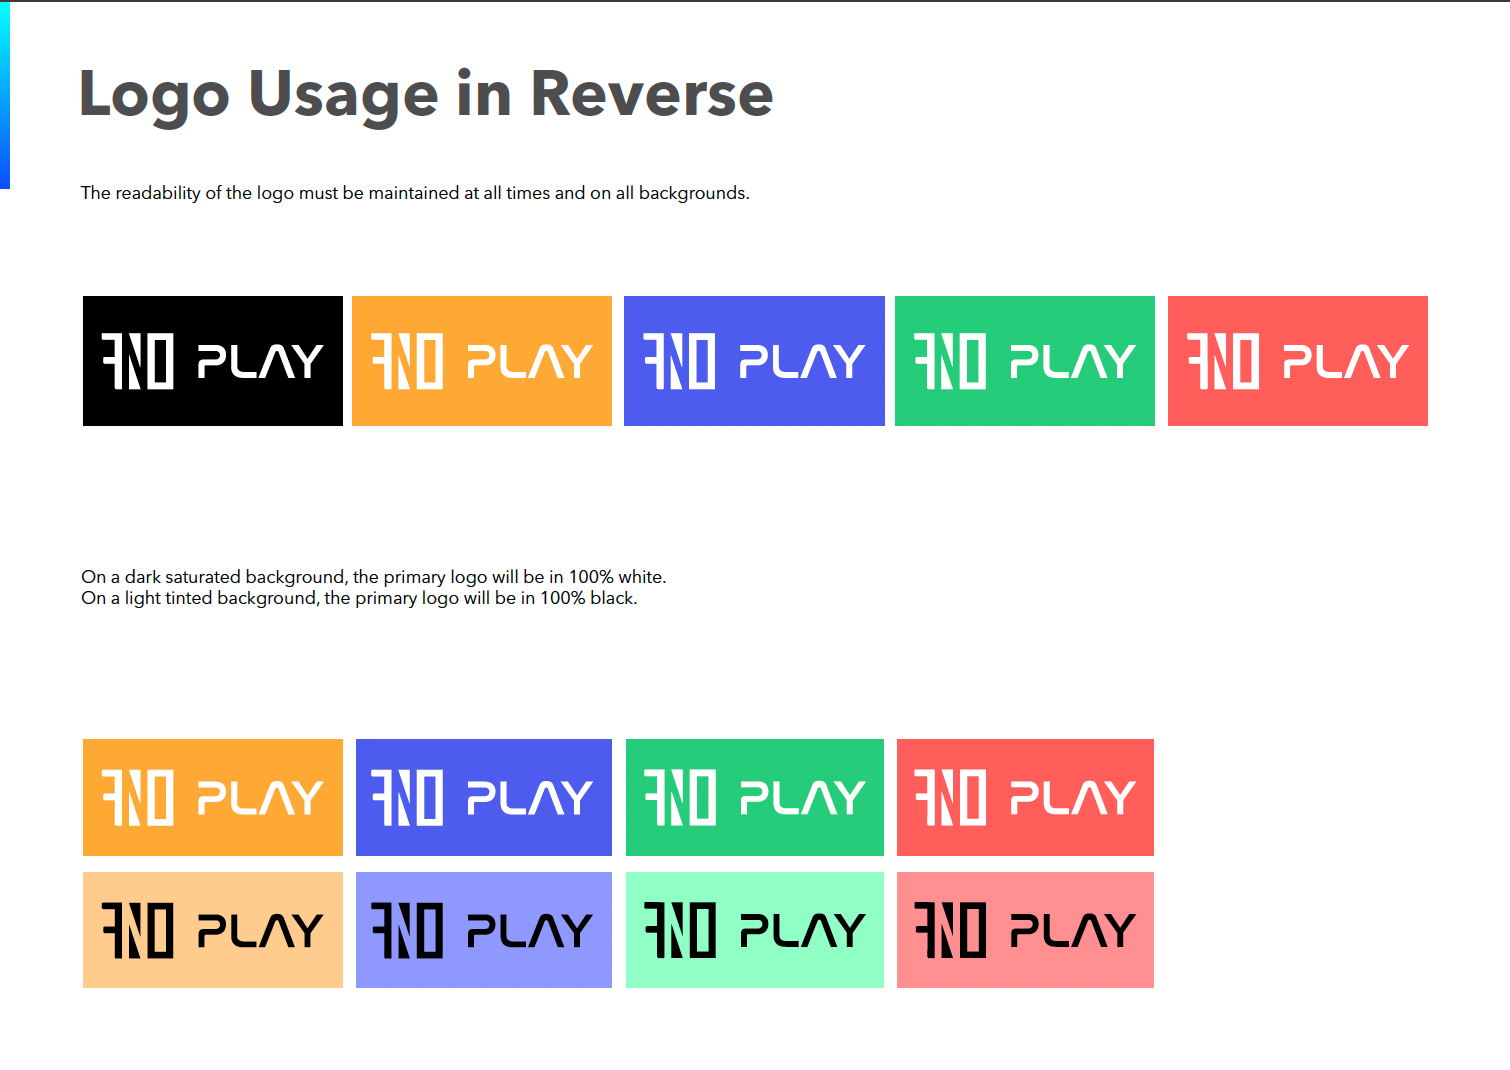Viewport: 1510px width, 1070px height.
Task: Click the light green tile with black logo
Action: [x=755, y=930]
